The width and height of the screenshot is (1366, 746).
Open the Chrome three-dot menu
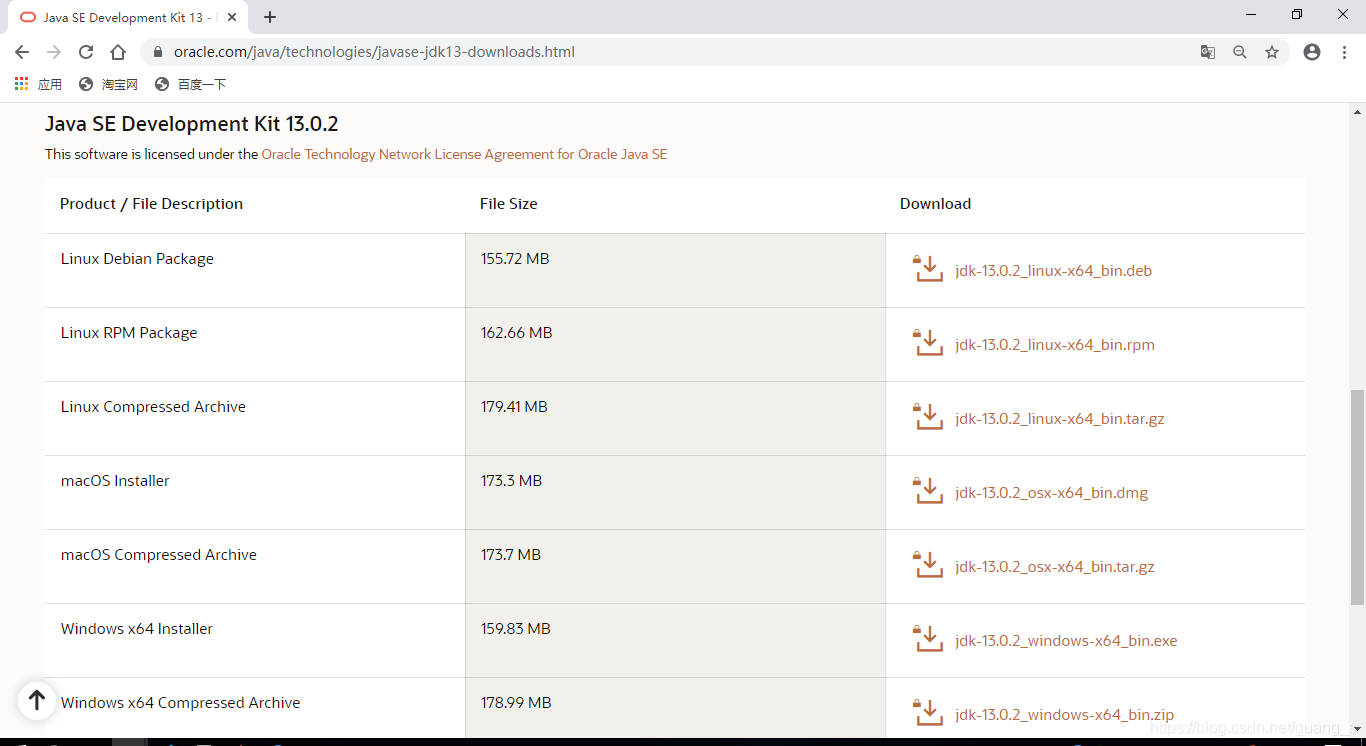pos(1344,52)
